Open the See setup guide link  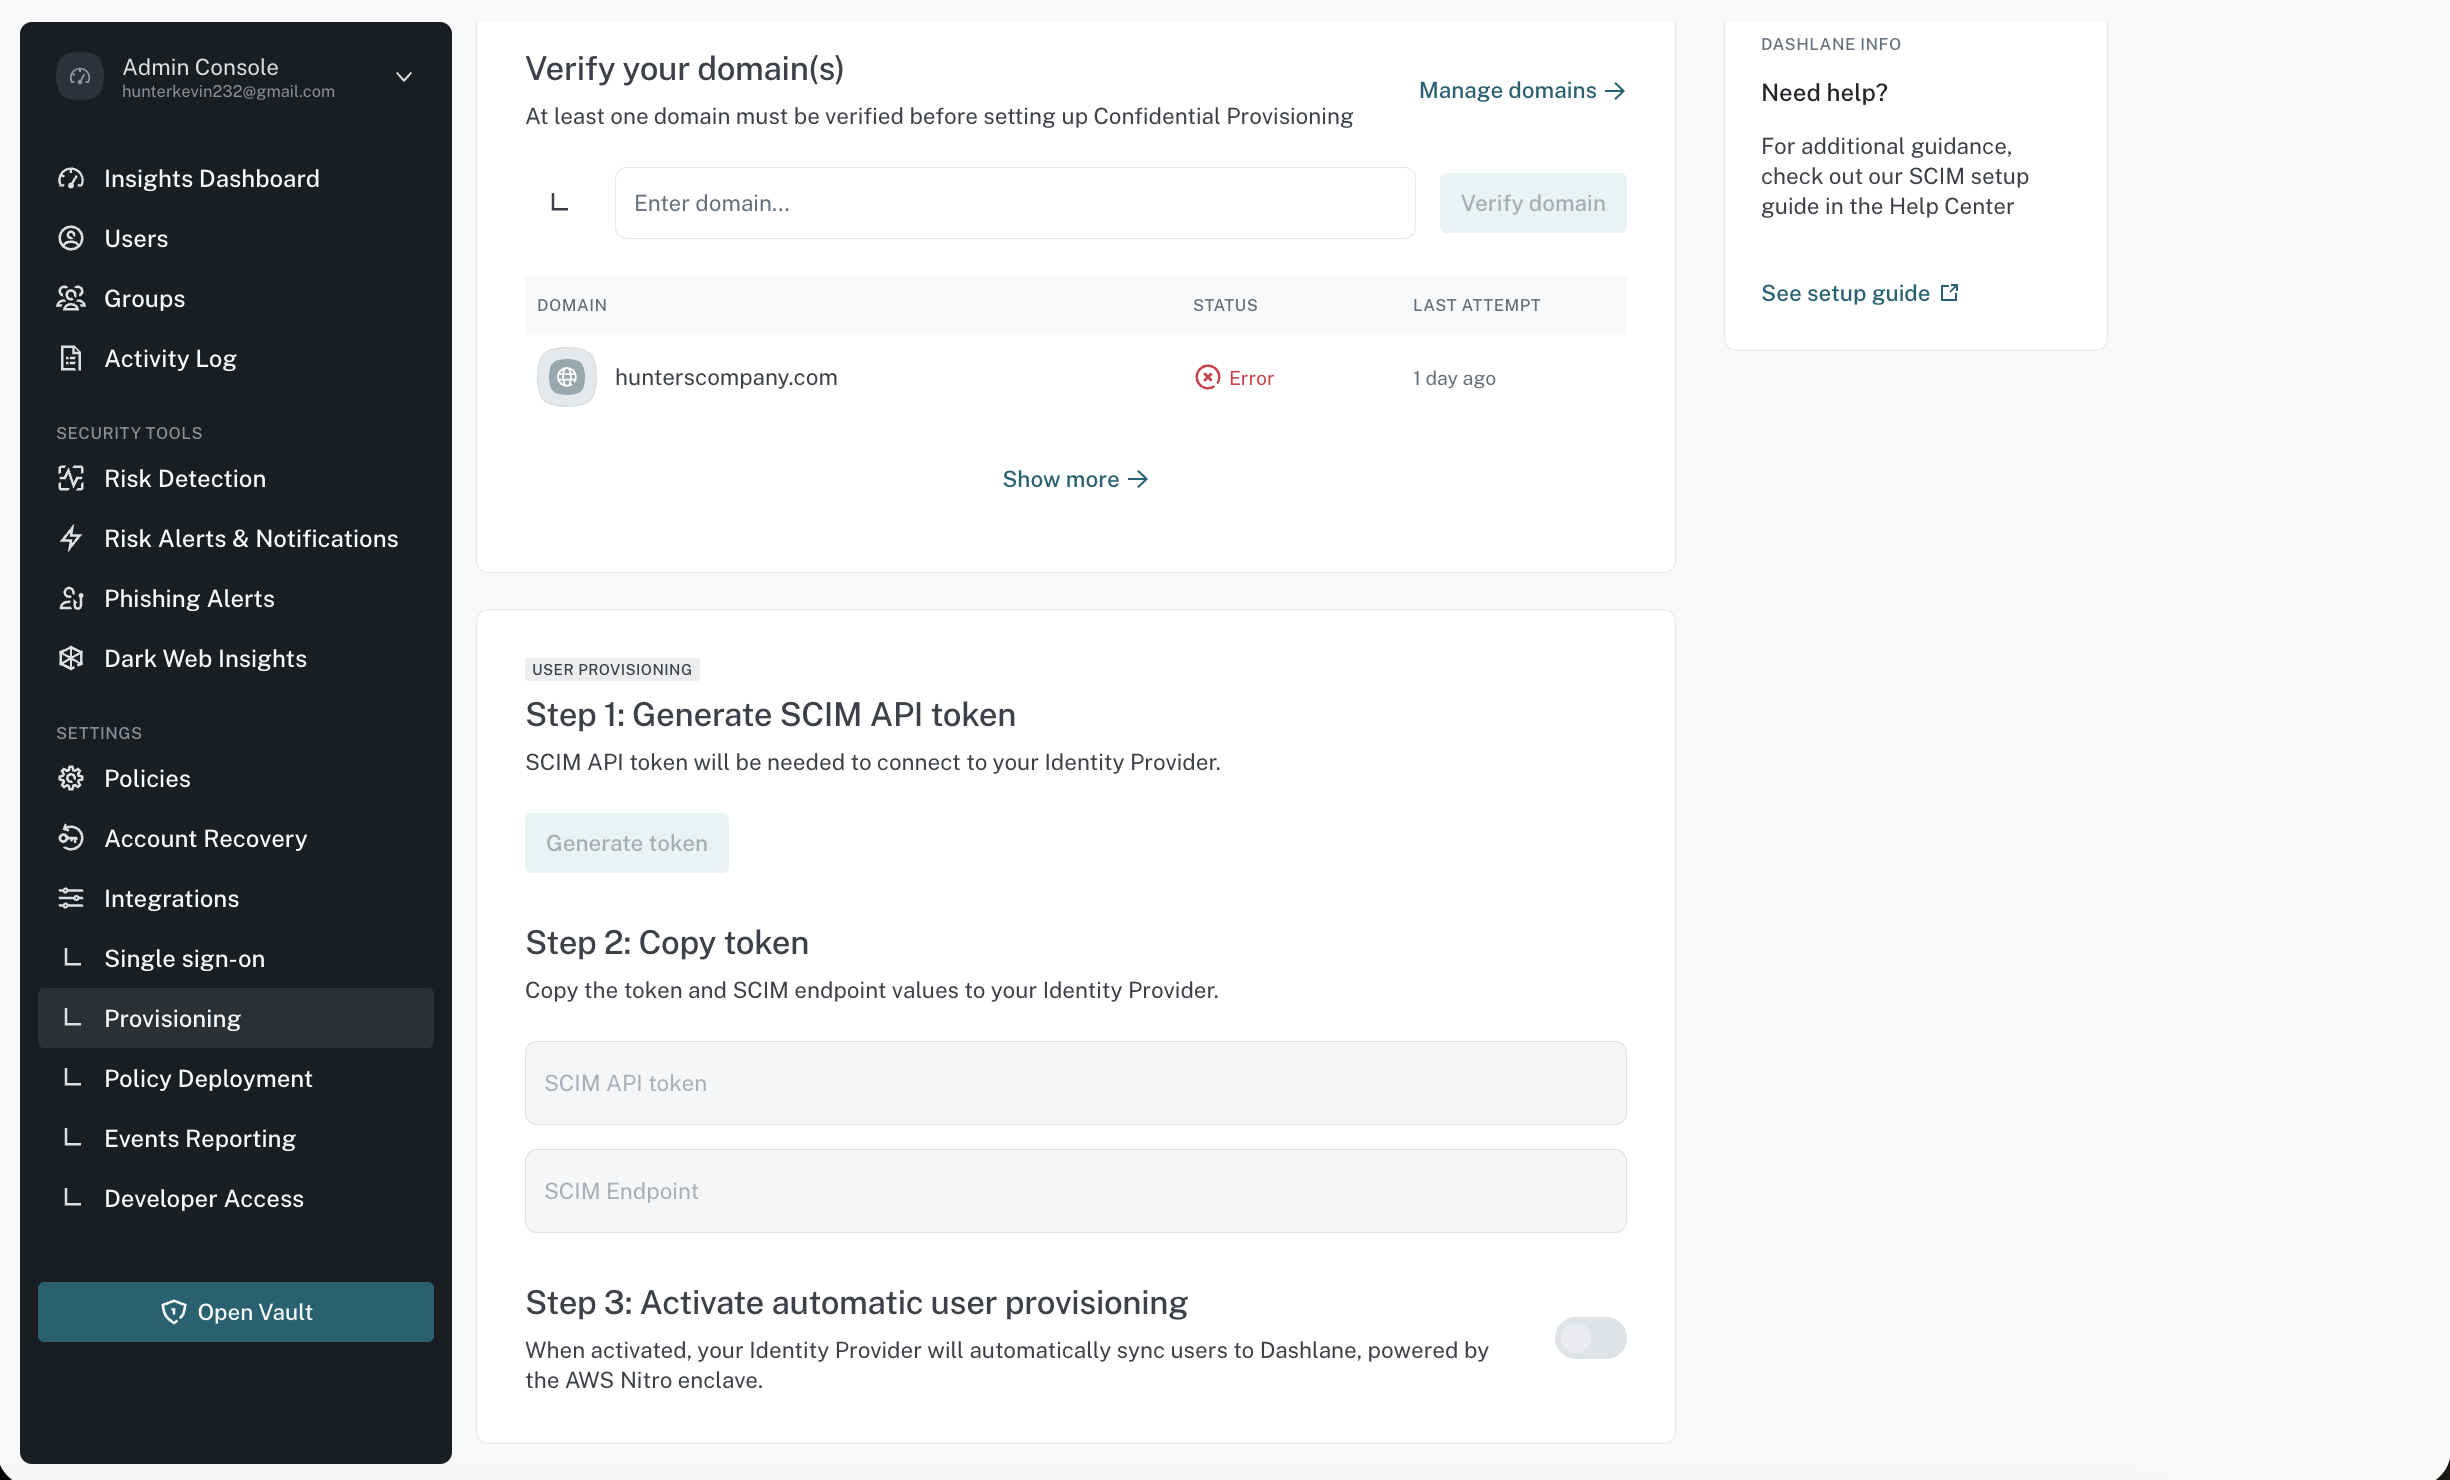pyautogui.click(x=1860, y=293)
